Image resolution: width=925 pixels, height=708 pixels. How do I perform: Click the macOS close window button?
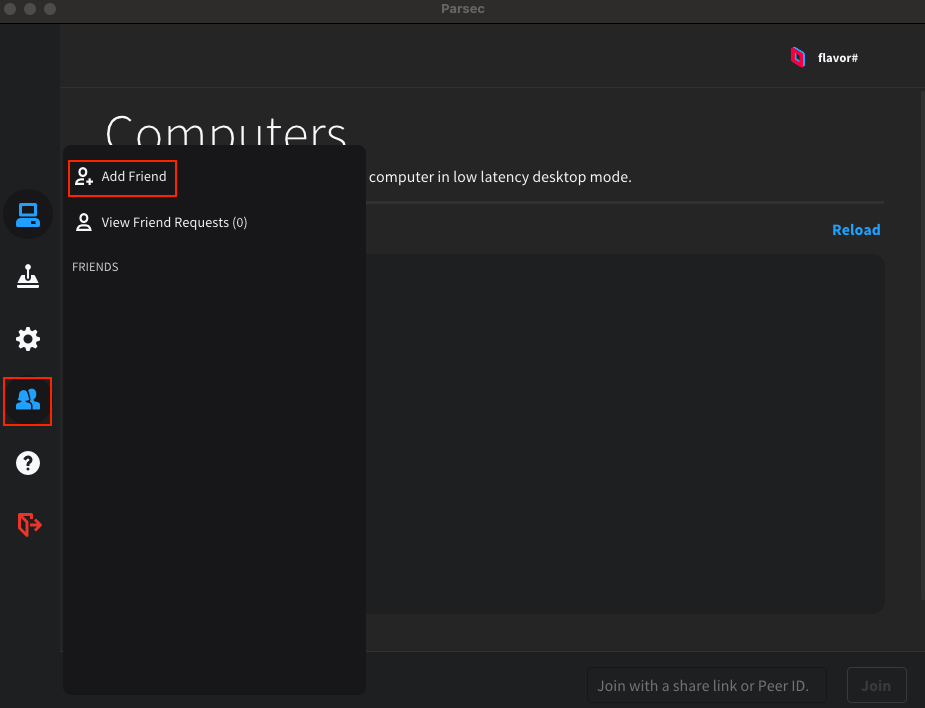pos(10,9)
